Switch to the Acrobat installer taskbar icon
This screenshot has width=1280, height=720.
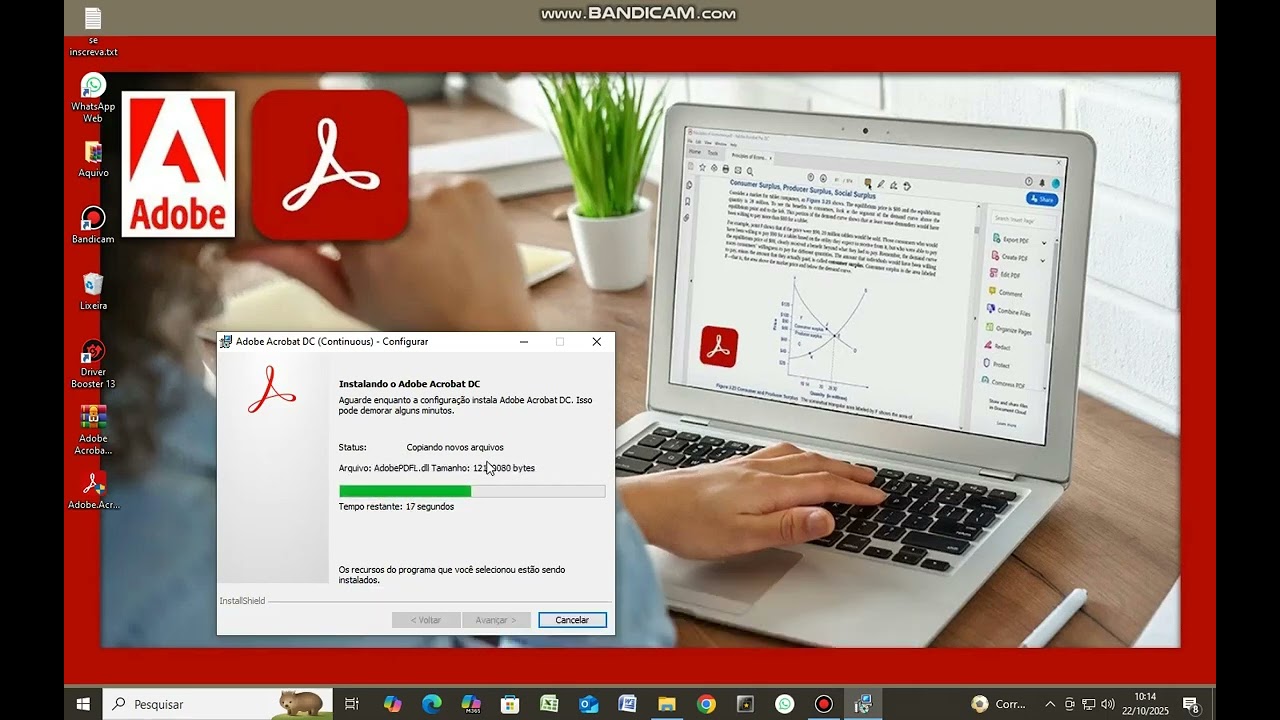[x=863, y=704]
